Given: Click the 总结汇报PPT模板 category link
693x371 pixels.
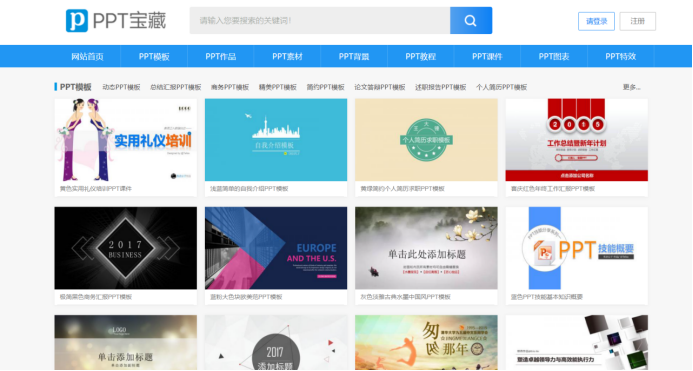Looking at the screenshot, I should (x=175, y=87).
